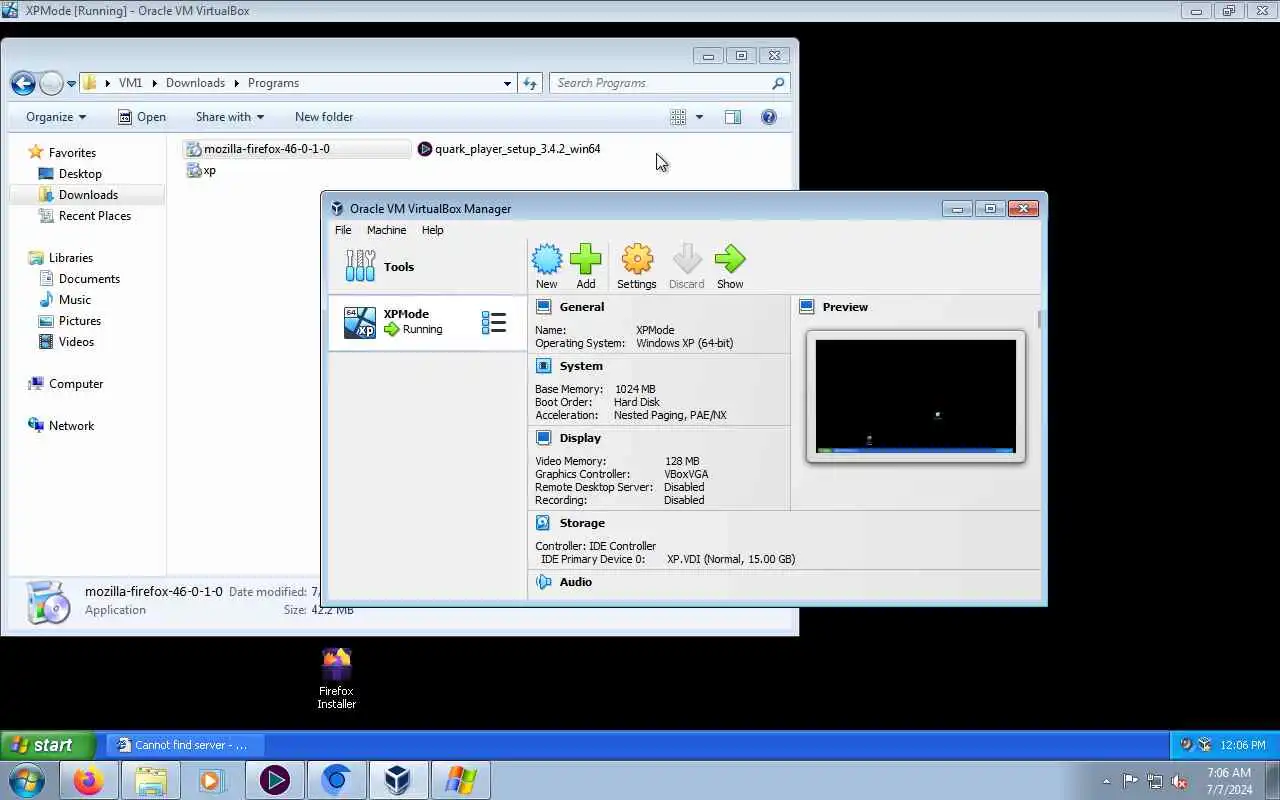Screen dimensions: 1280x800
Task: Click the Cannot find server taskbar item
Action: (x=185, y=745)
